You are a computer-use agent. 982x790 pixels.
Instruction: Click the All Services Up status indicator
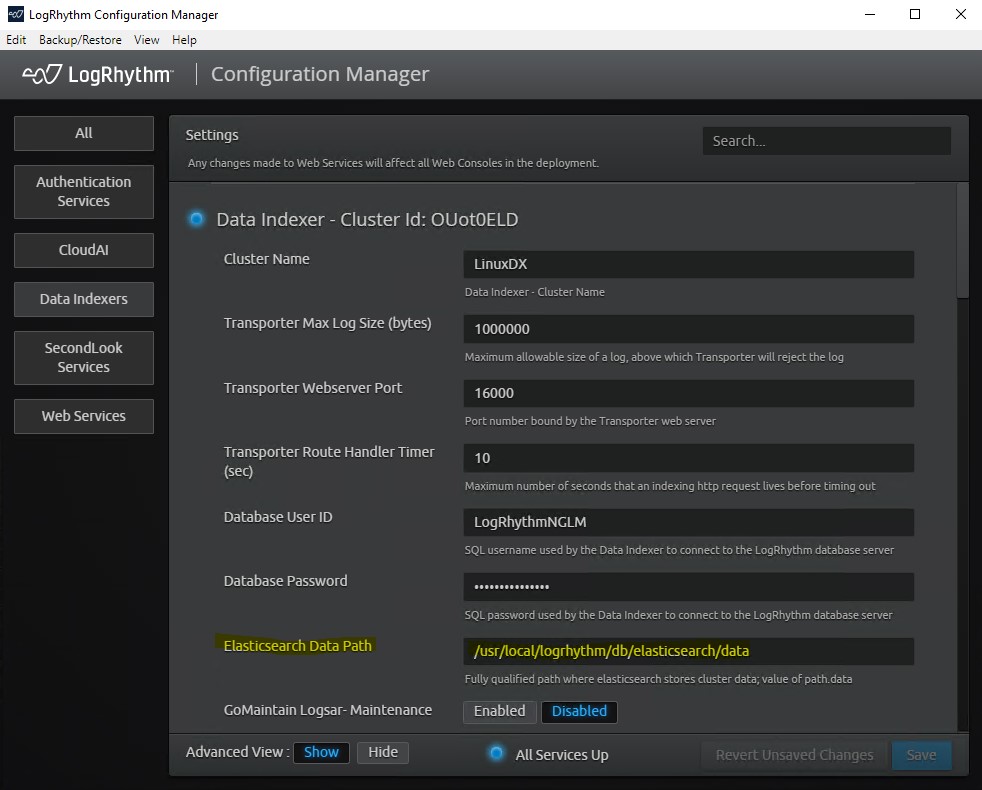point(497,755)
